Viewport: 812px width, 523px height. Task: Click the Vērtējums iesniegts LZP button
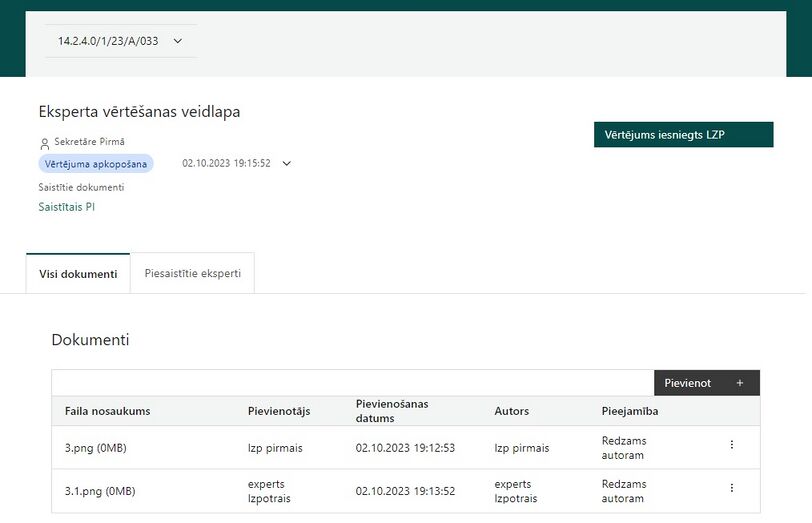684,135
